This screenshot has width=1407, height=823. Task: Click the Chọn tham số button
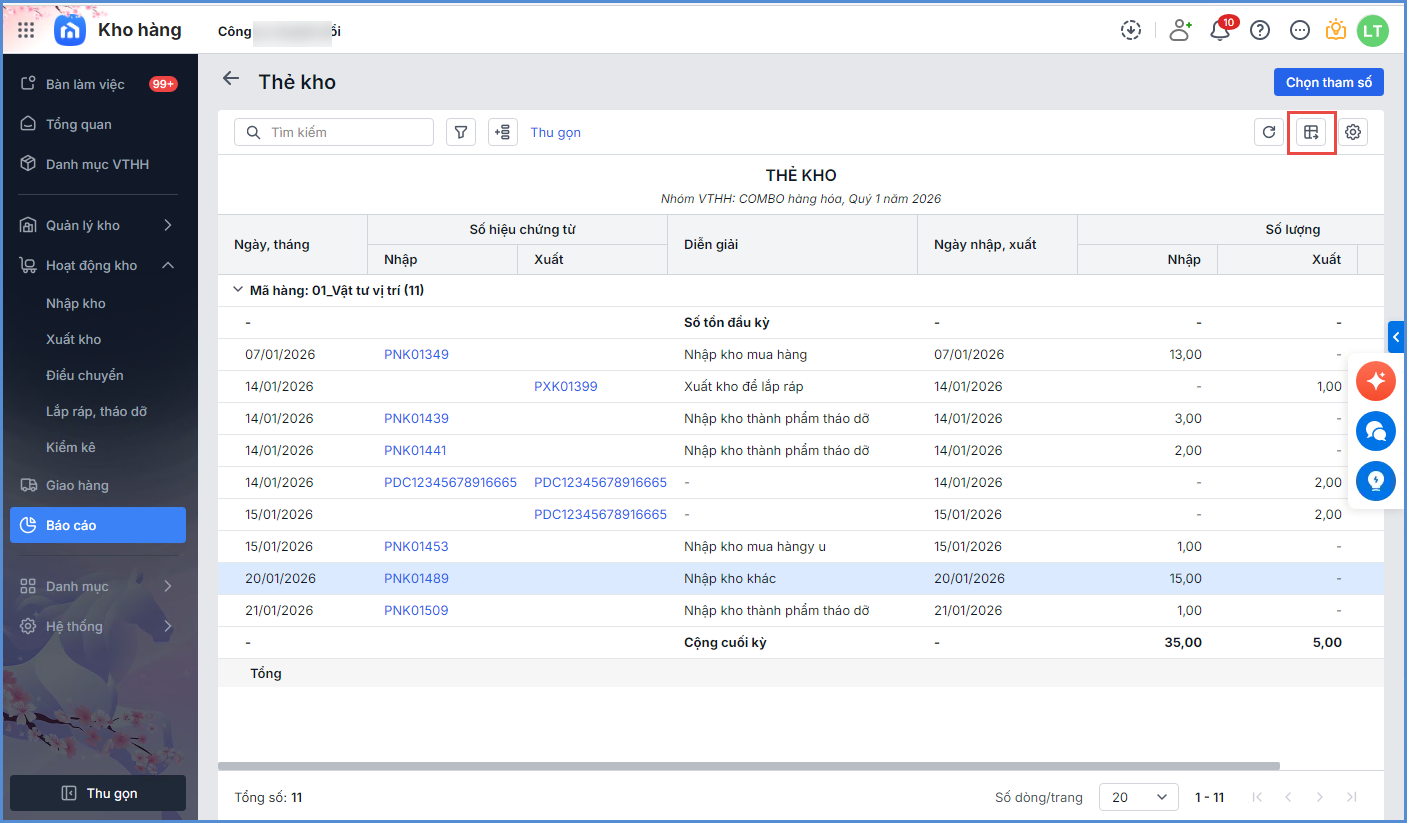[x=1327, y=82]
